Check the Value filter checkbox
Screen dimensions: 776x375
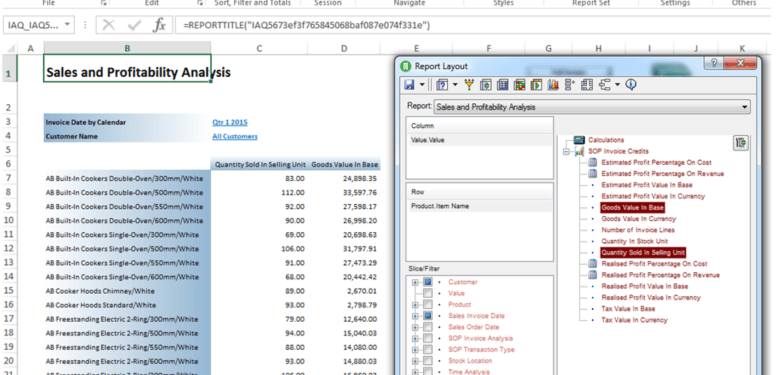pyautogui.click(x=428, y=293)
